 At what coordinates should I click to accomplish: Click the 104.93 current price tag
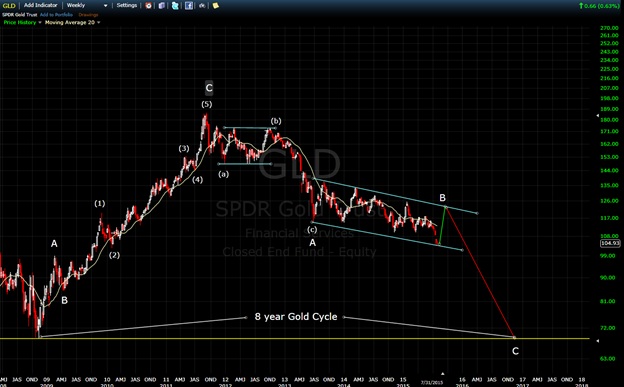click(610, 243)
